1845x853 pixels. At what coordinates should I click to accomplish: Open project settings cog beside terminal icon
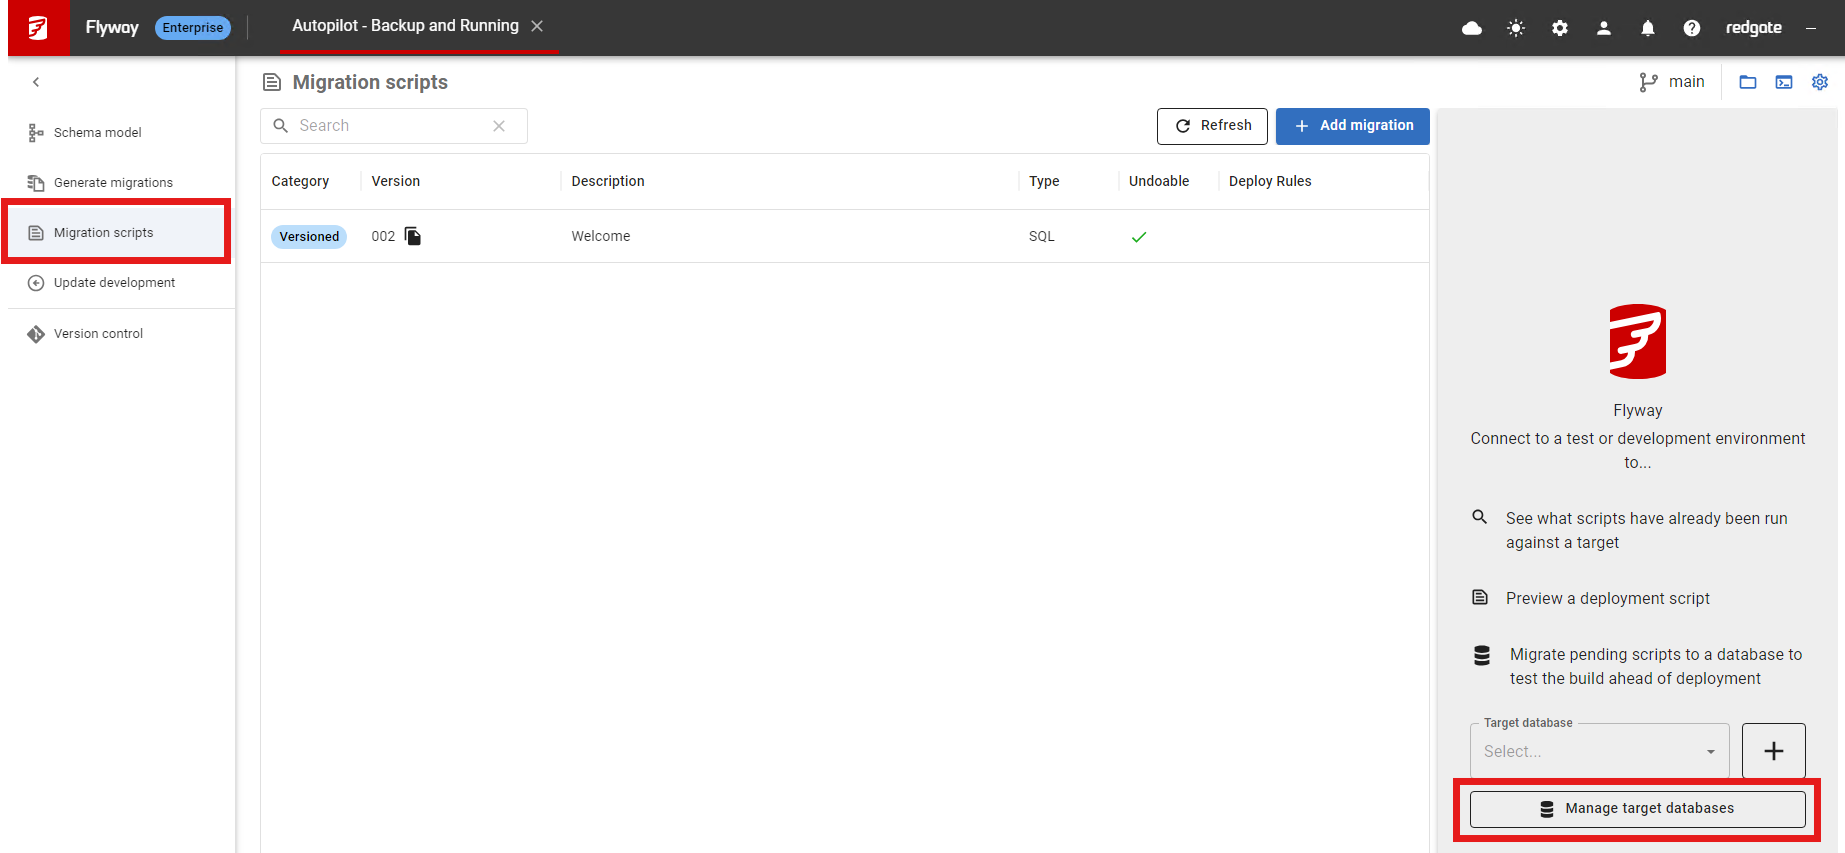point(1819,82)
